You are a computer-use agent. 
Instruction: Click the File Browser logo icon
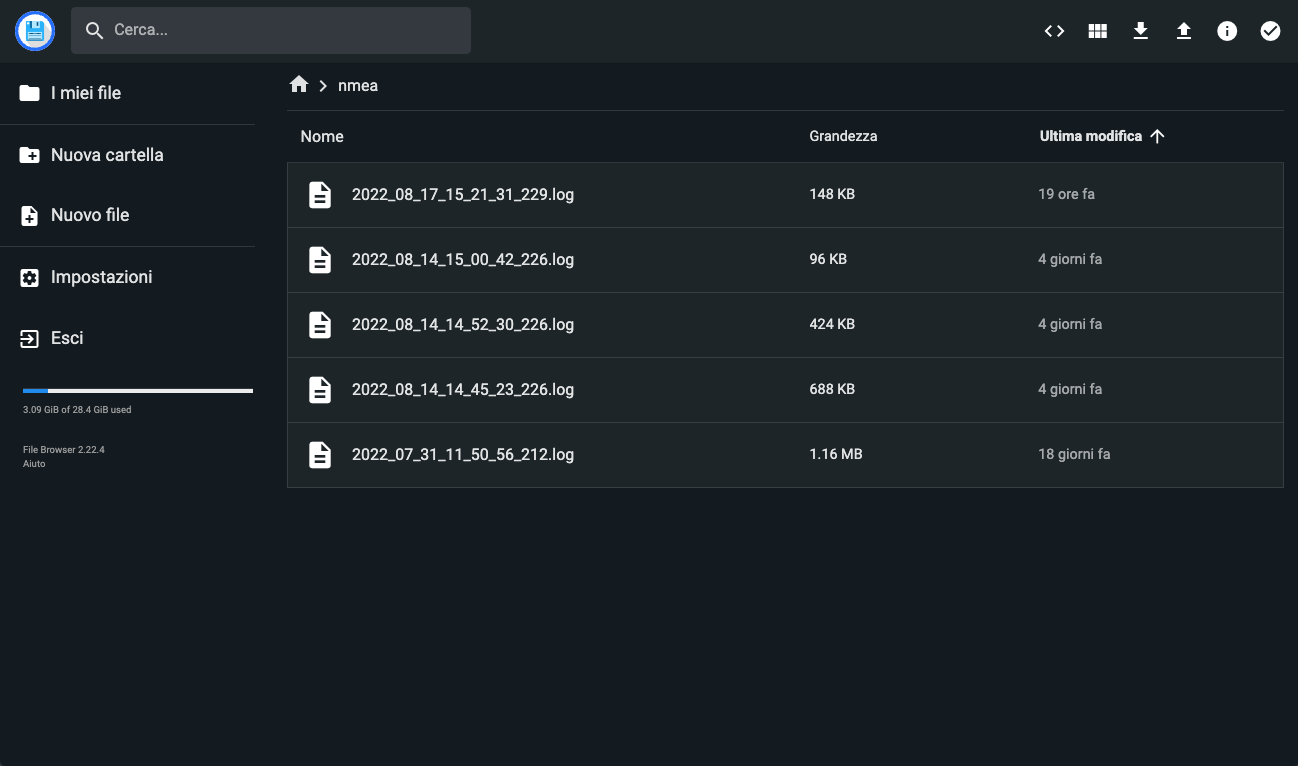[35, 31]
